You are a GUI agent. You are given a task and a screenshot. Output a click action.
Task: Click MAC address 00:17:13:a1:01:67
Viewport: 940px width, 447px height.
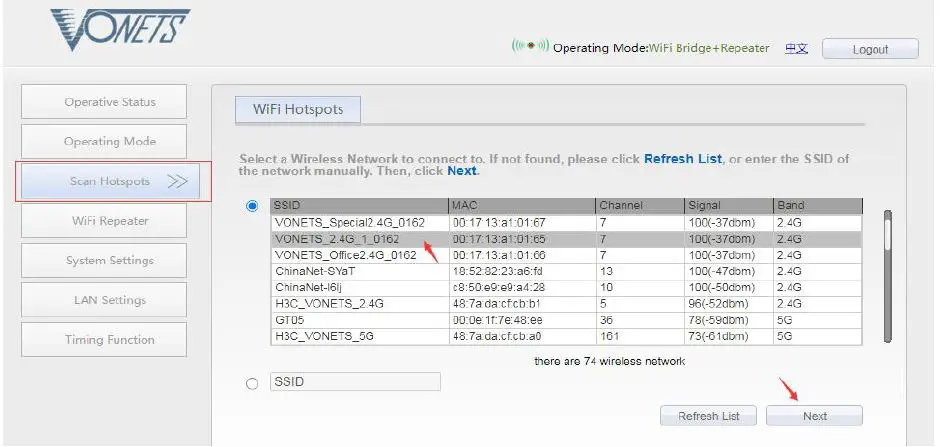499,223
